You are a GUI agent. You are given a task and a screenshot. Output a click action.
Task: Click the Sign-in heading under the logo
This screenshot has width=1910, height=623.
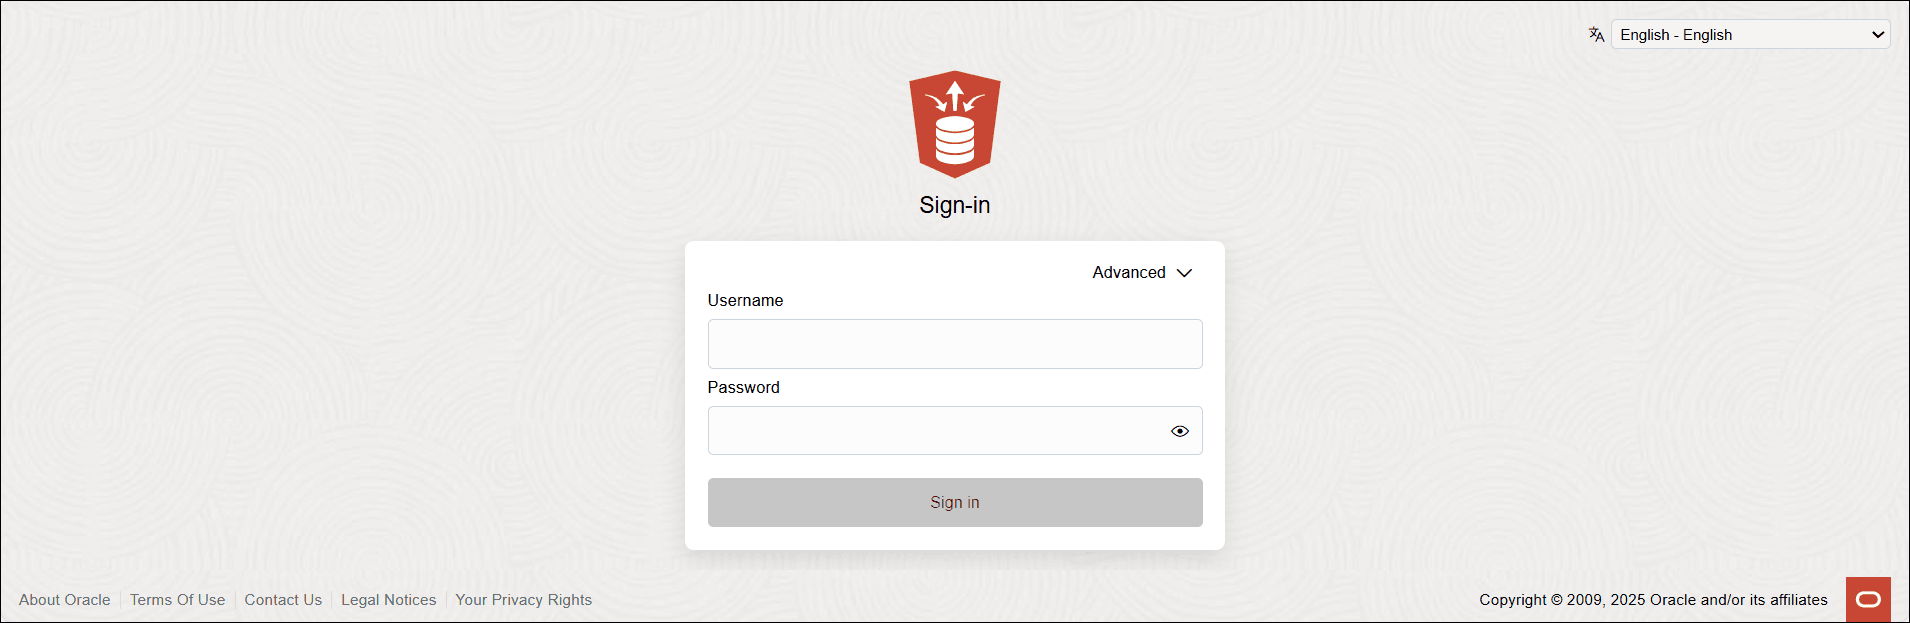[954, 205]
